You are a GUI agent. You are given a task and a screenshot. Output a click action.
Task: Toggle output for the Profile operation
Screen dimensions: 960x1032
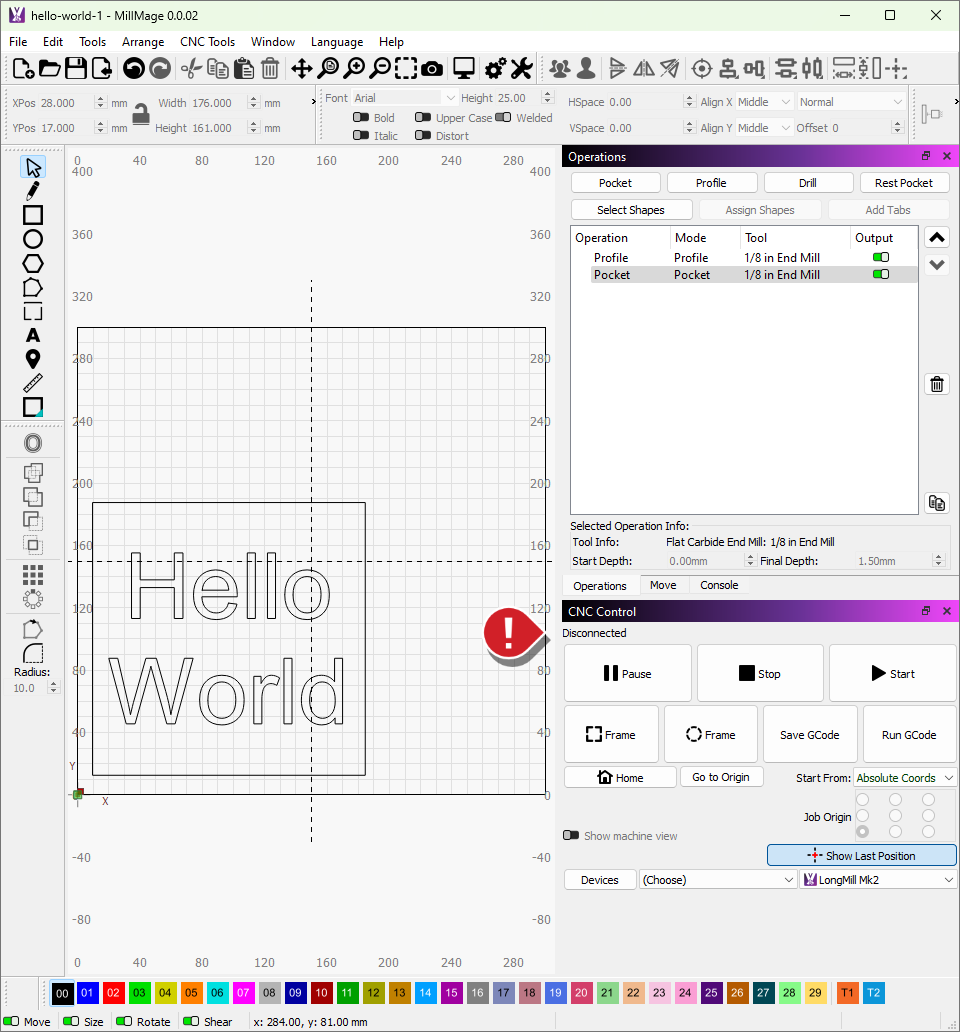point(880,258)
